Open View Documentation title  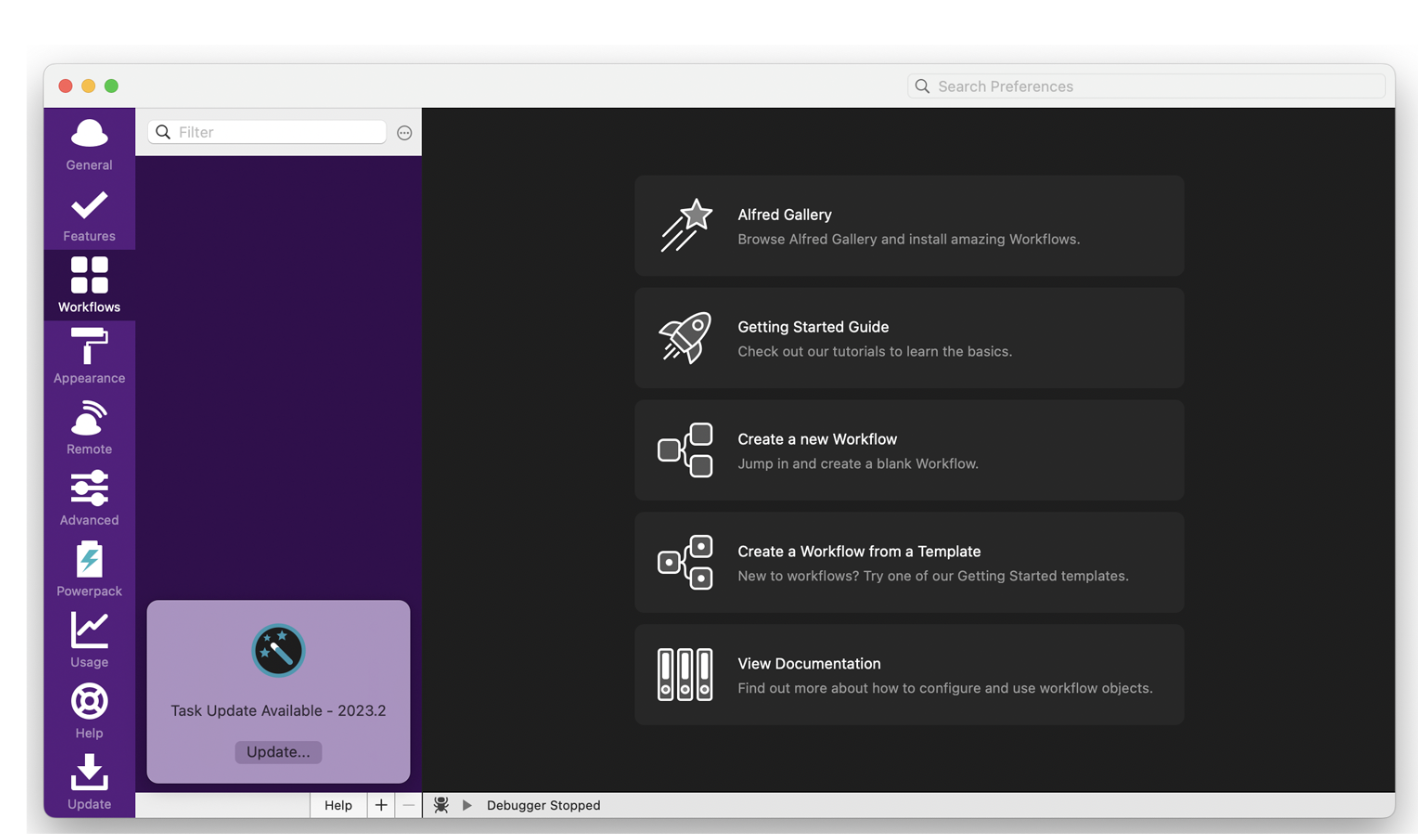coord(809,663)
